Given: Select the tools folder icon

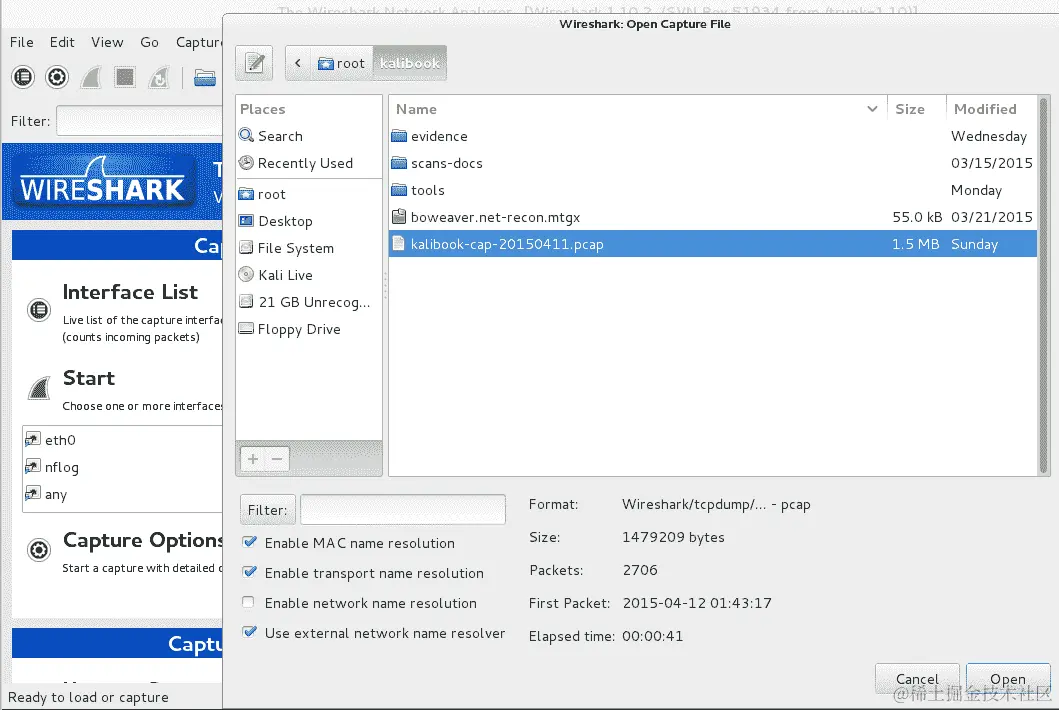Looking at the screenshot, I should (399, 190).
